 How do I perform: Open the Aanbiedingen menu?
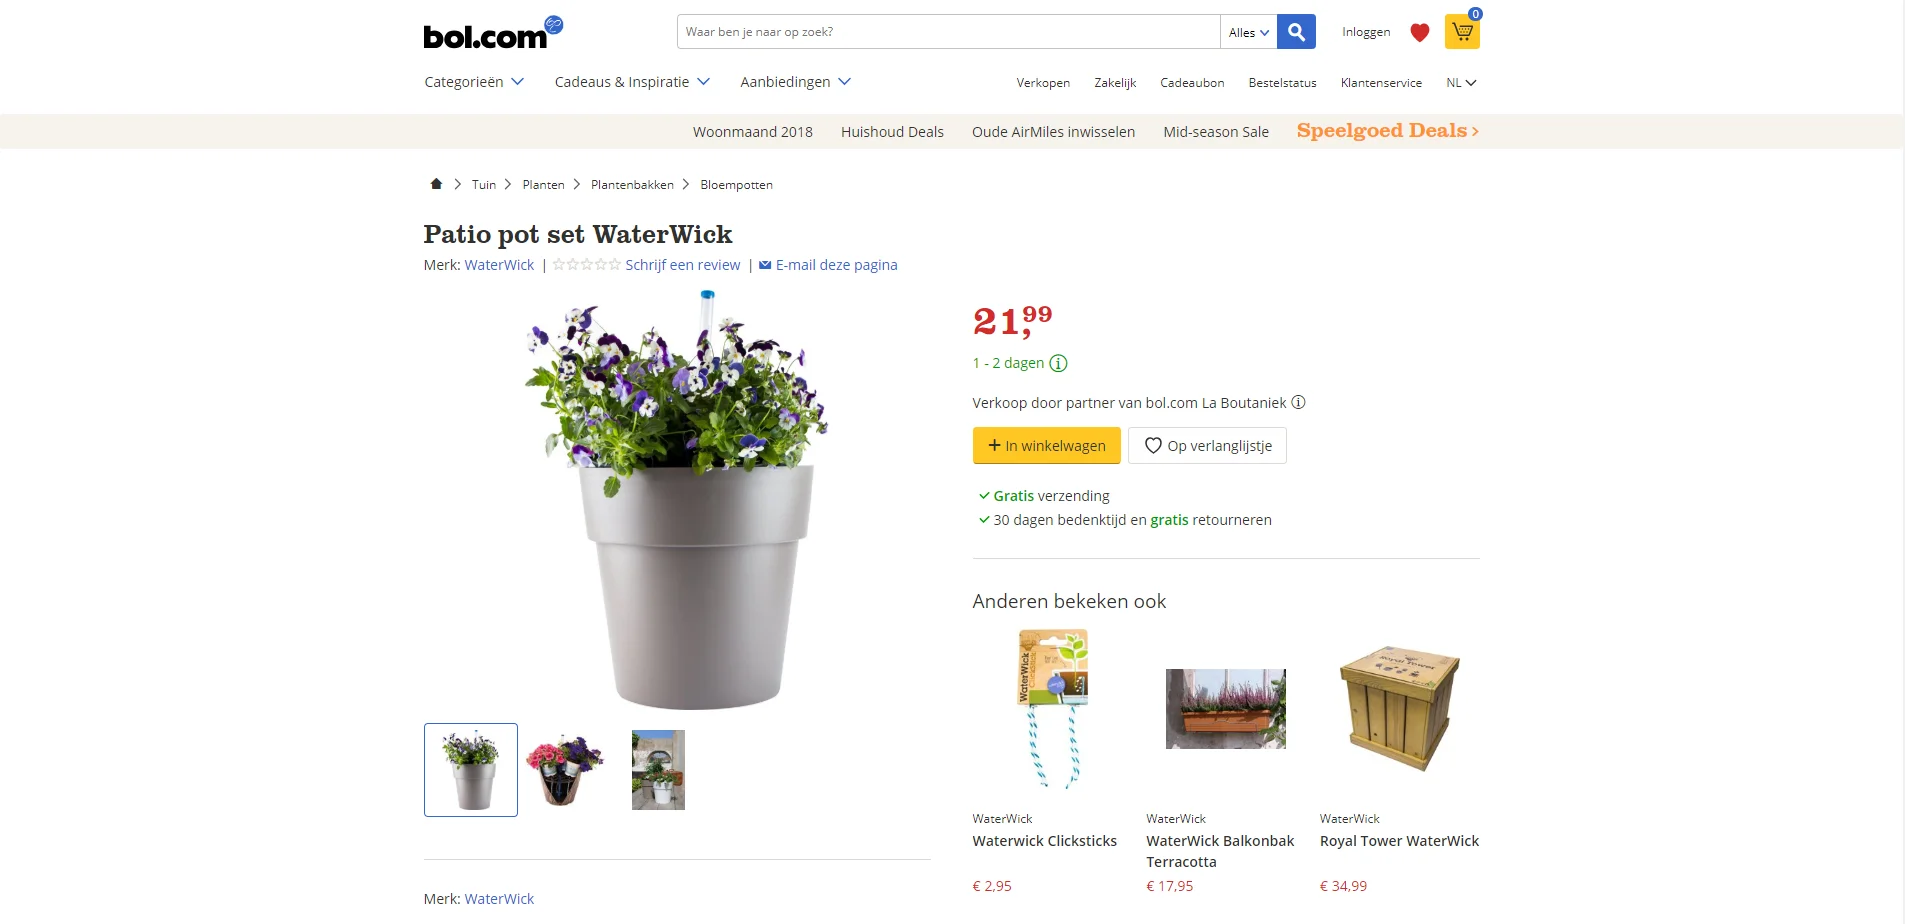[x=795, y=82]
